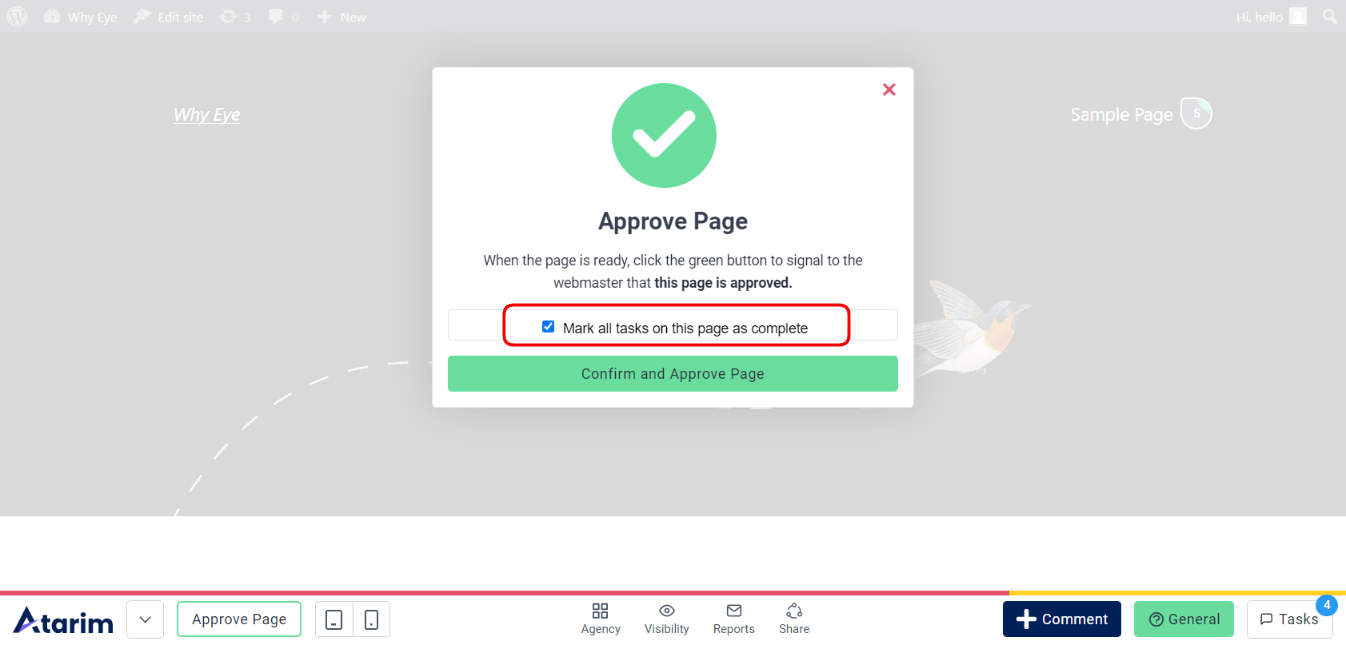The width and height of the screenshot is (1346, 645).
Task: Uncheck Mark all tasks as complete
Action: point(548,327)
